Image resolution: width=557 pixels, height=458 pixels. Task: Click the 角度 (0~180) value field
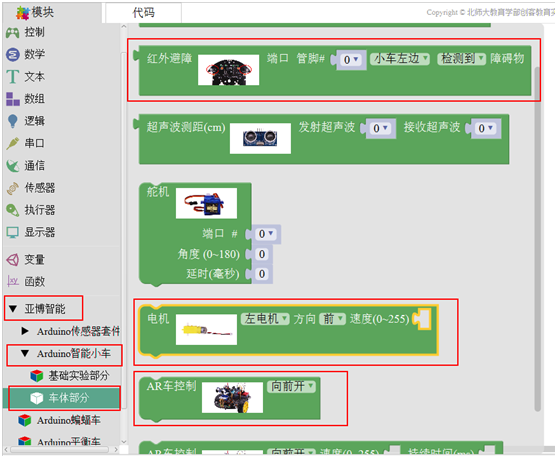point(262,254)
